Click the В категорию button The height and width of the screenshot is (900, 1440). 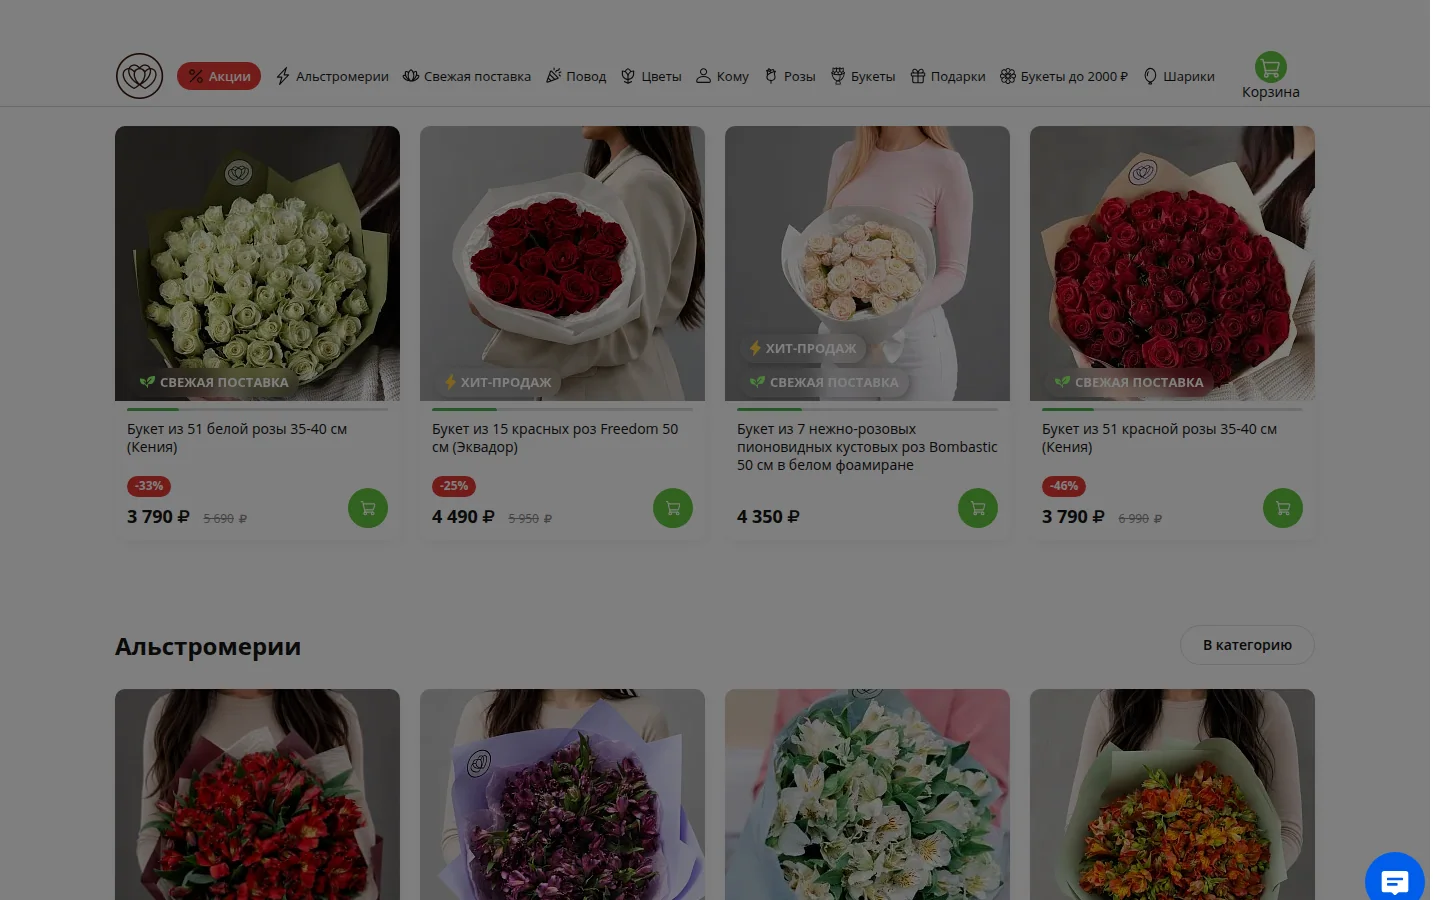(x=1247, y=645)
